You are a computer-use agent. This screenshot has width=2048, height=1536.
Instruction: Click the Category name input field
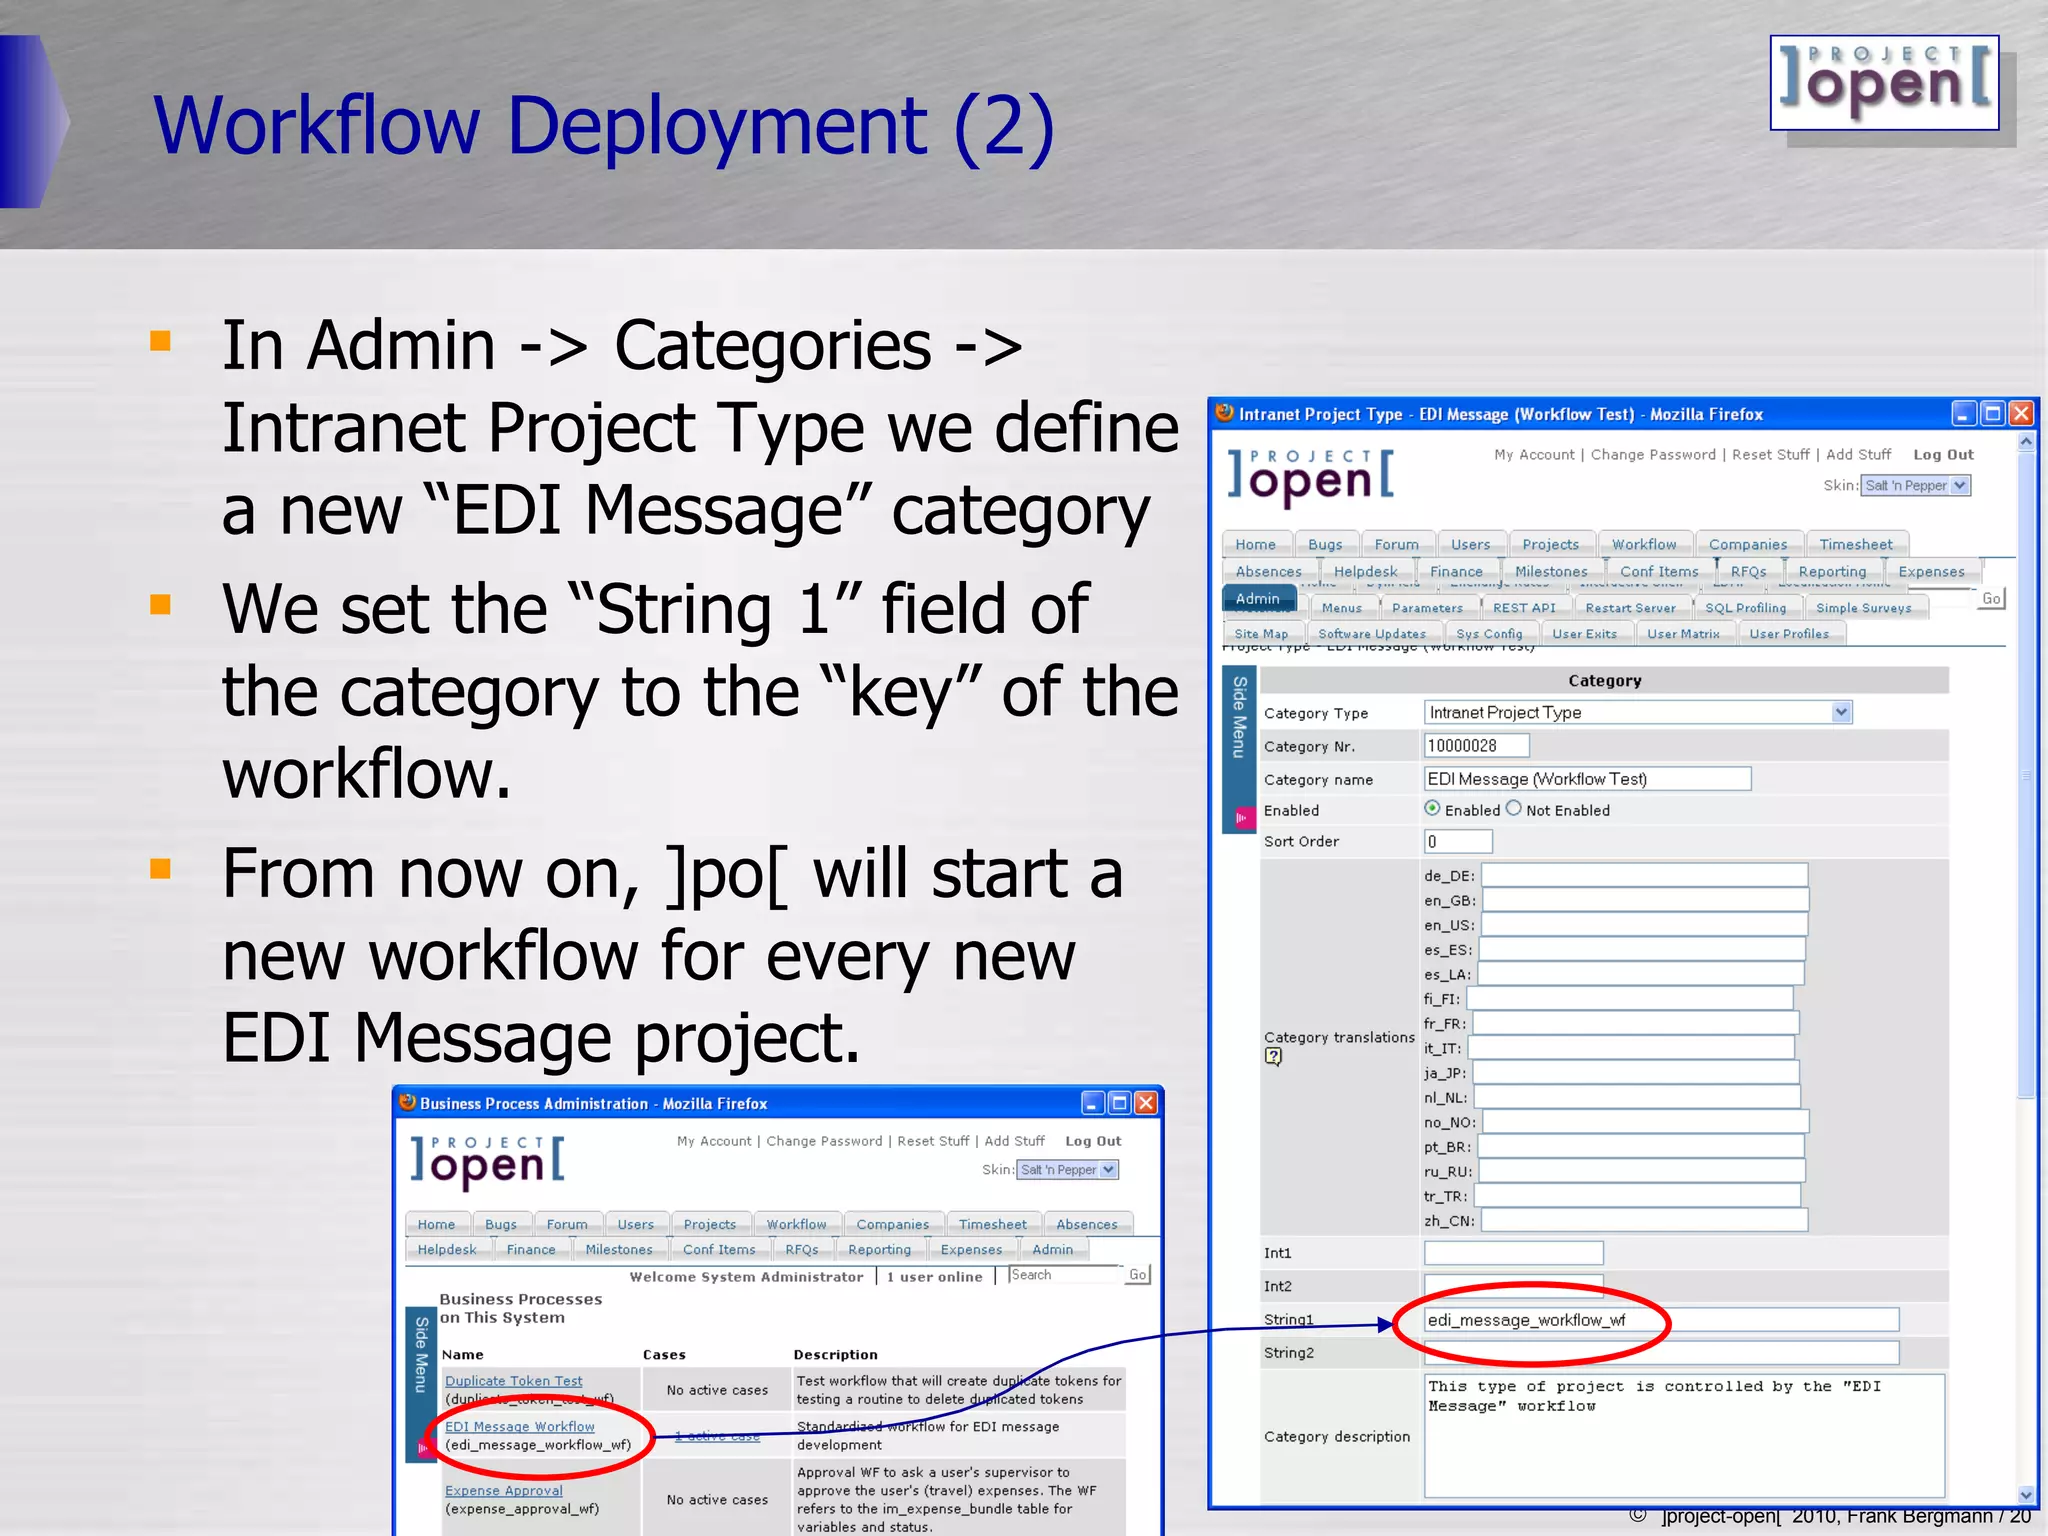(x=1587, y=778)
